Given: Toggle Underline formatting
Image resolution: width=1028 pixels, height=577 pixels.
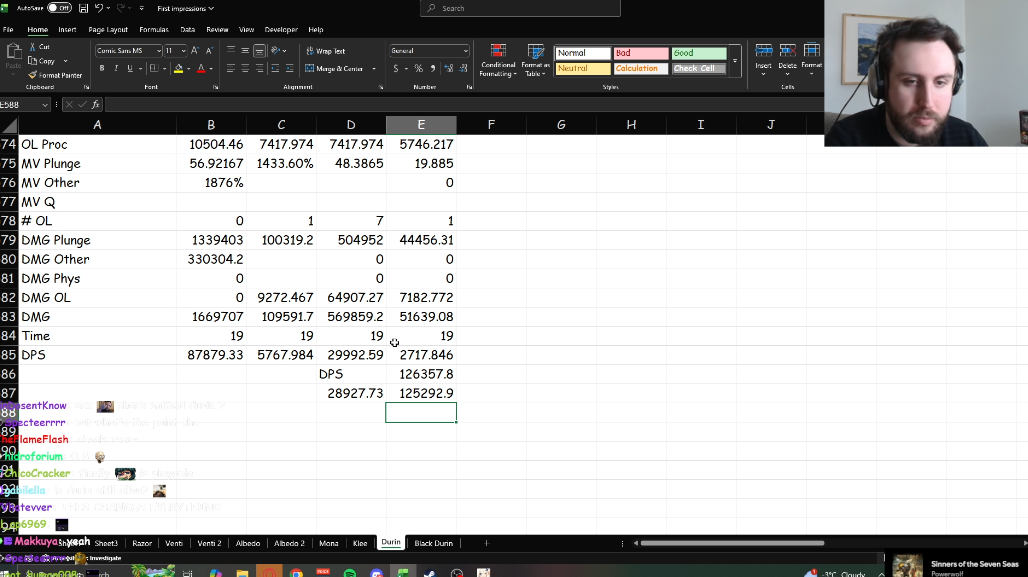Looking at the screenshot, I should (130, 68).
